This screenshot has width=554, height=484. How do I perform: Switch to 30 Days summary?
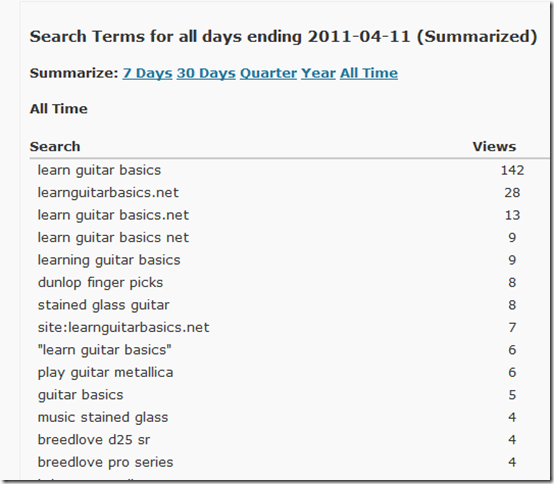[x=206, y=73]
